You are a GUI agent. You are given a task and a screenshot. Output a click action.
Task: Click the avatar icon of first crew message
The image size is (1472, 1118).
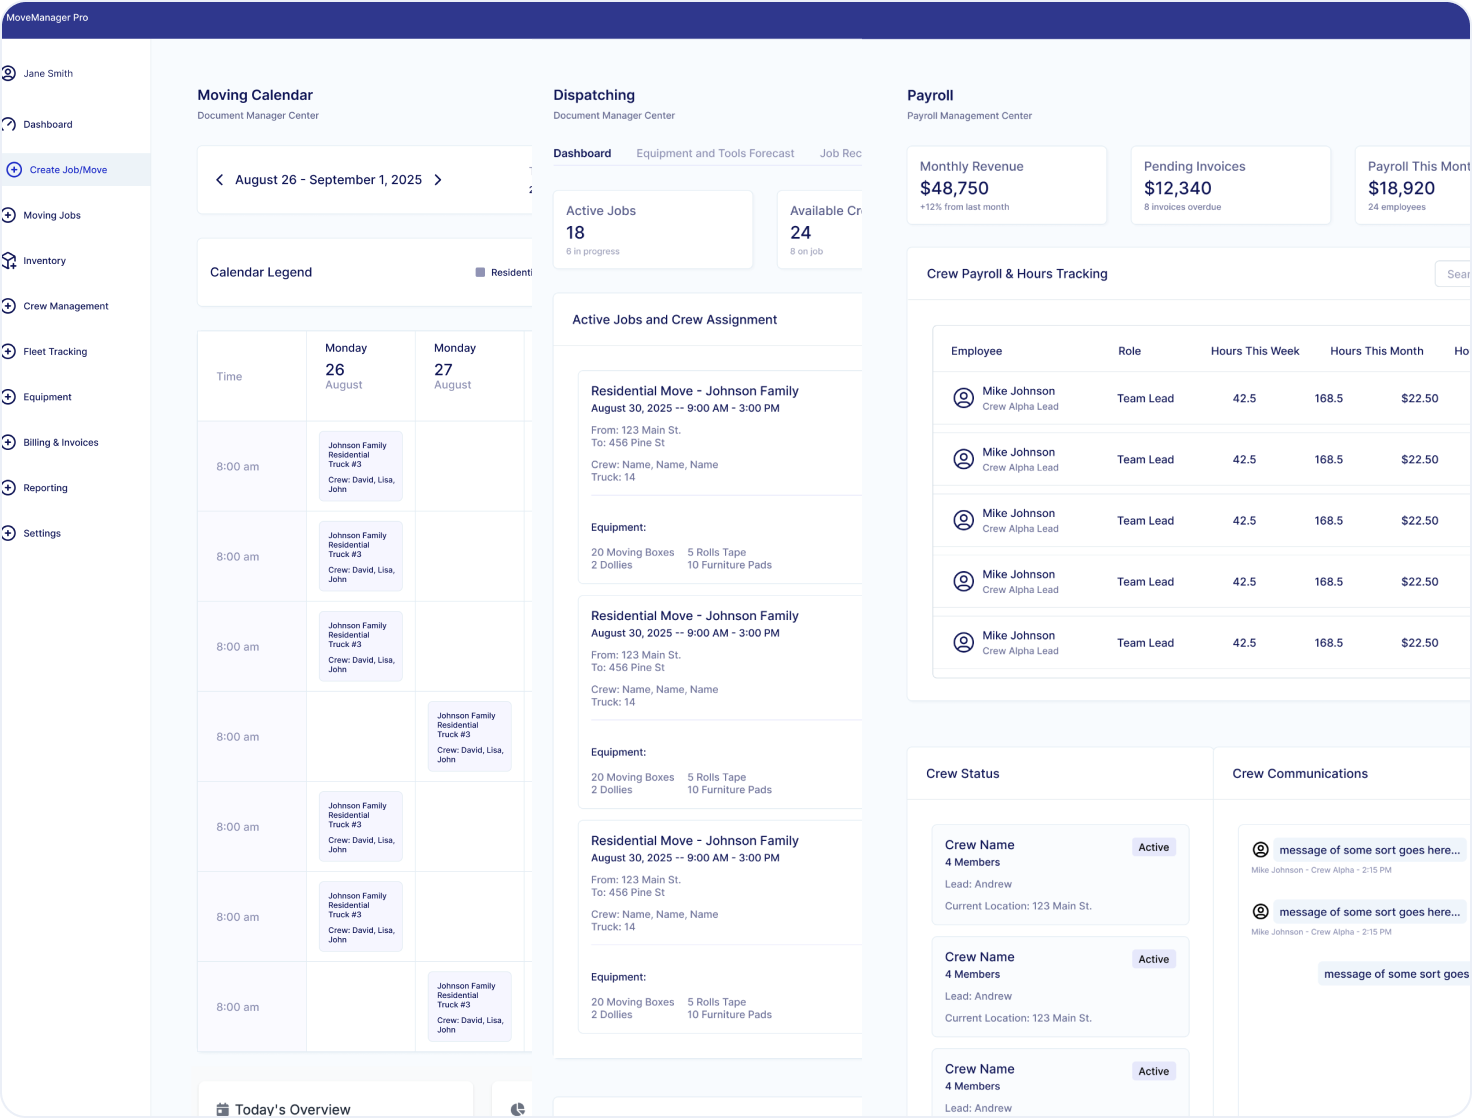(x=1260, y=850)
